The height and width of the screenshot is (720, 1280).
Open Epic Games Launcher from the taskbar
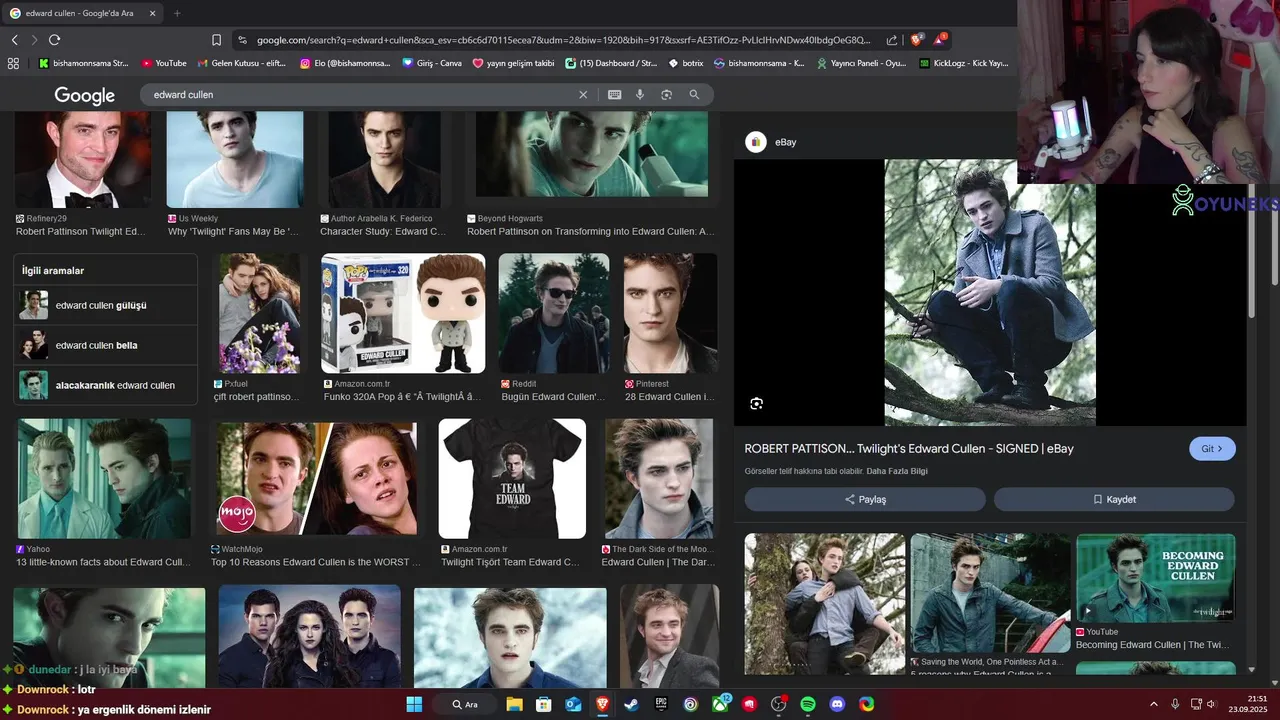pyautogui.click(x=661, y=704)
